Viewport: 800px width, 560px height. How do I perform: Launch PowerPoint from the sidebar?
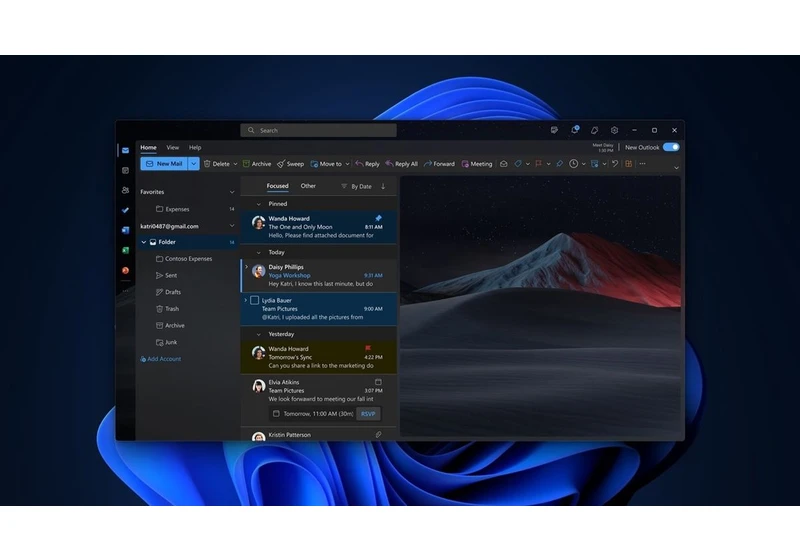(126, 270)
